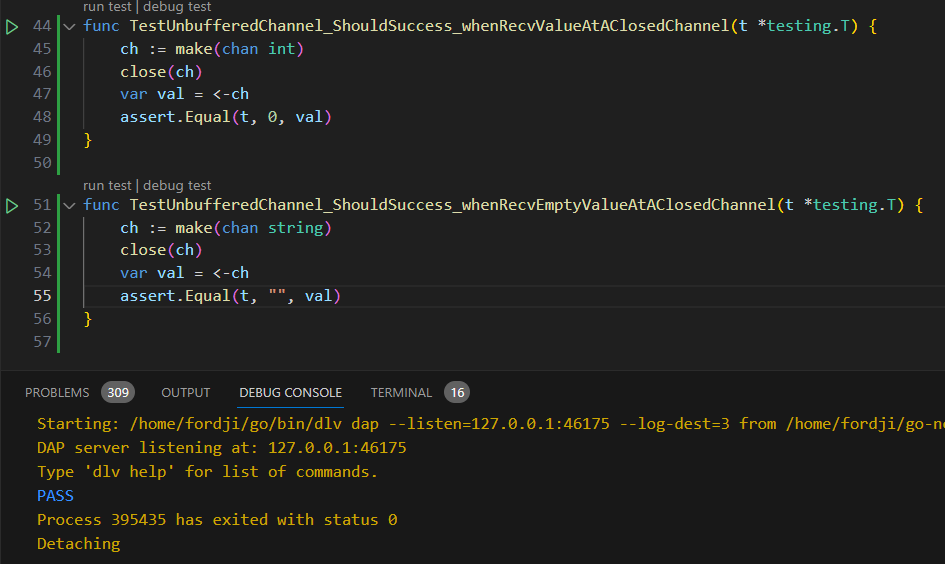Collapse the function starting at line 44

(x=69, y=26)
